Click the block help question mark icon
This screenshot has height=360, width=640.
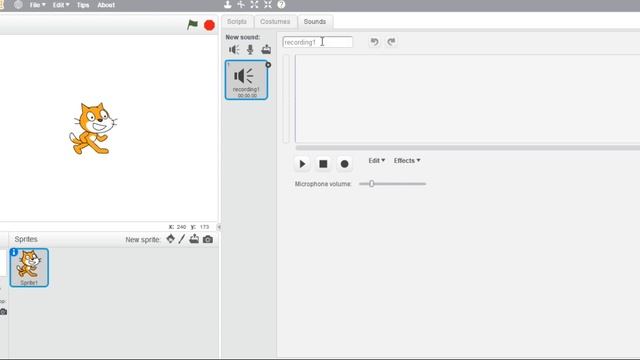(x=281, y=4)
